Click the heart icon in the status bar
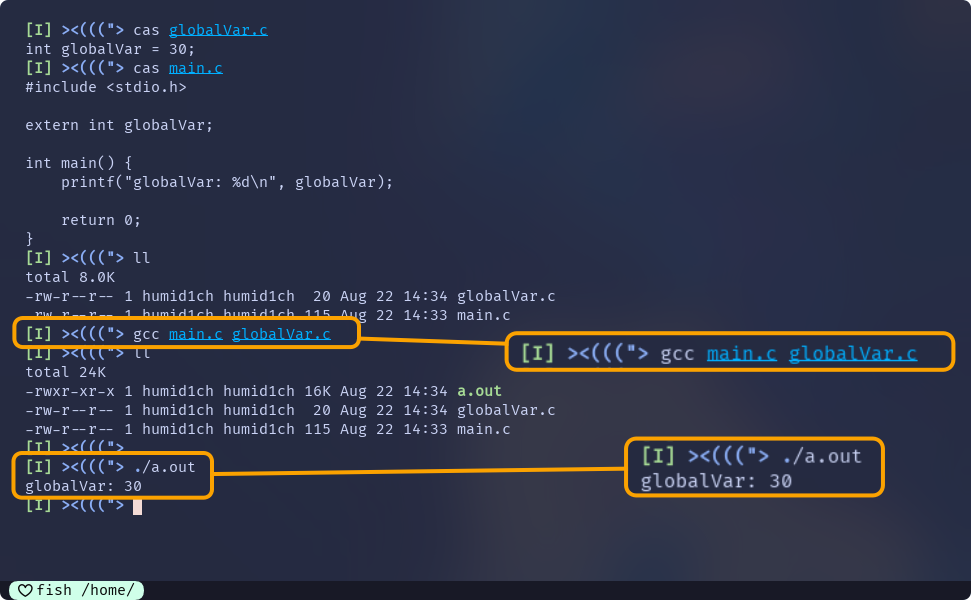The height and width of the screenshot is (600, 971). [x=25, y=590]
